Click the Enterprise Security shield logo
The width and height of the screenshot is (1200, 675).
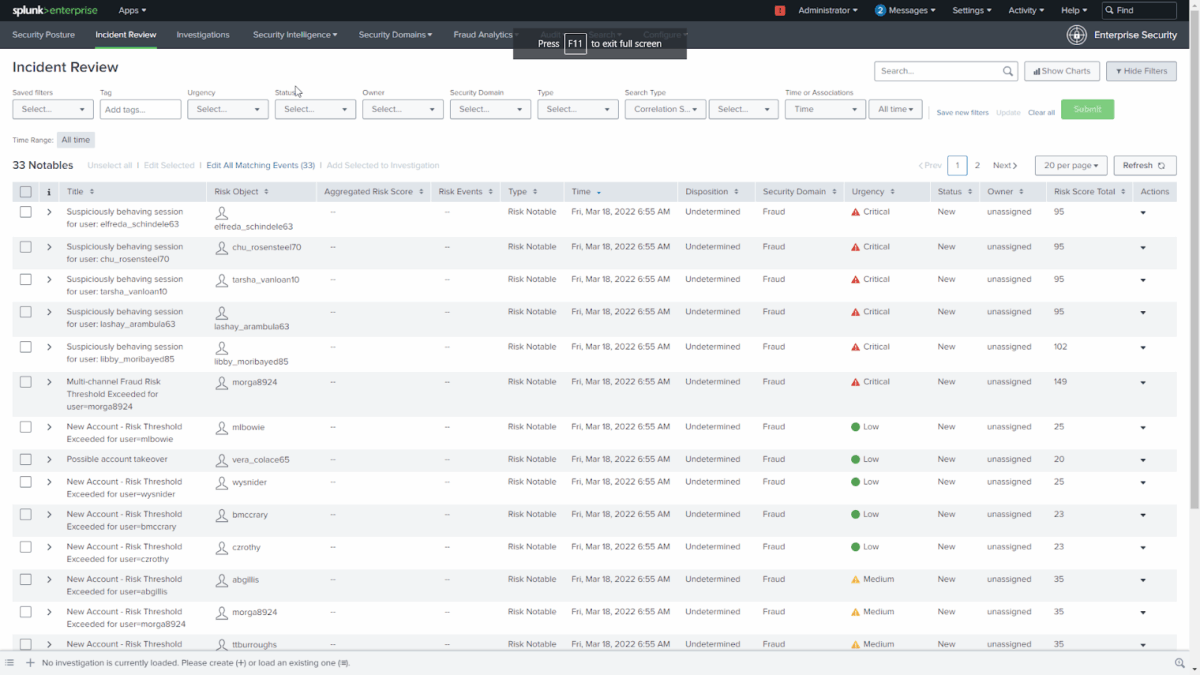pos(1076,35)
